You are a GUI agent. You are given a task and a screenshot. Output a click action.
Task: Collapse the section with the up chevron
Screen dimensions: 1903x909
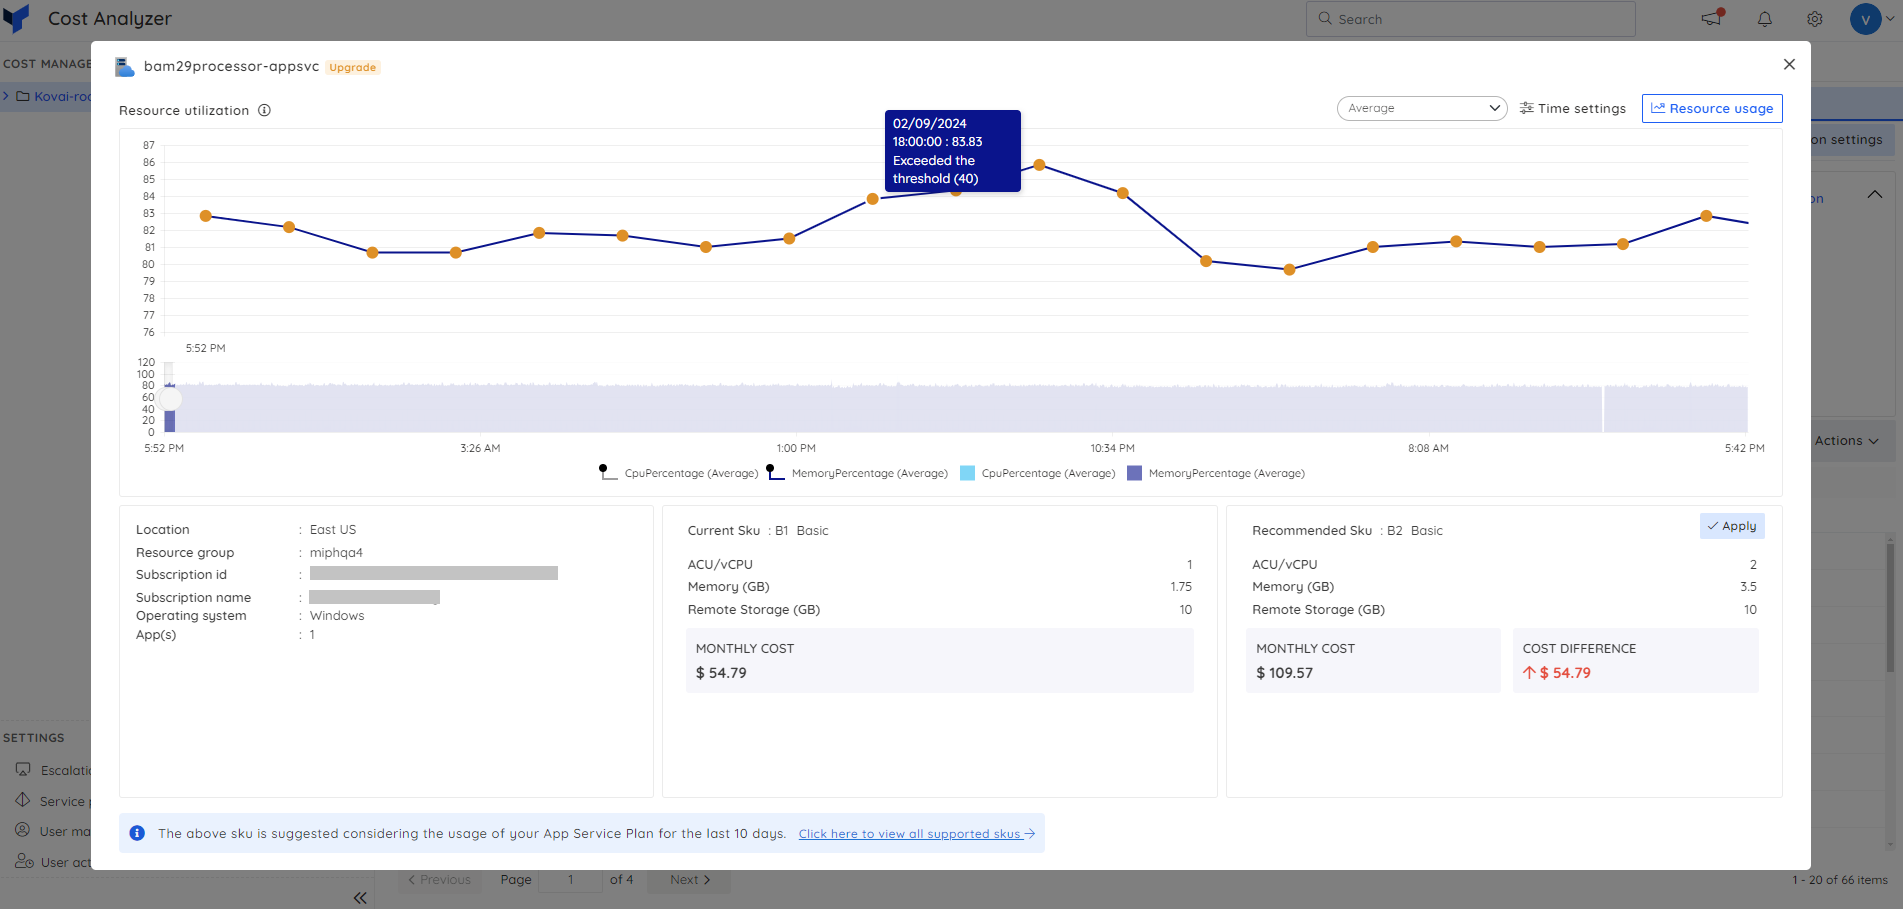pyautogui.click(x=1875, y=194)
